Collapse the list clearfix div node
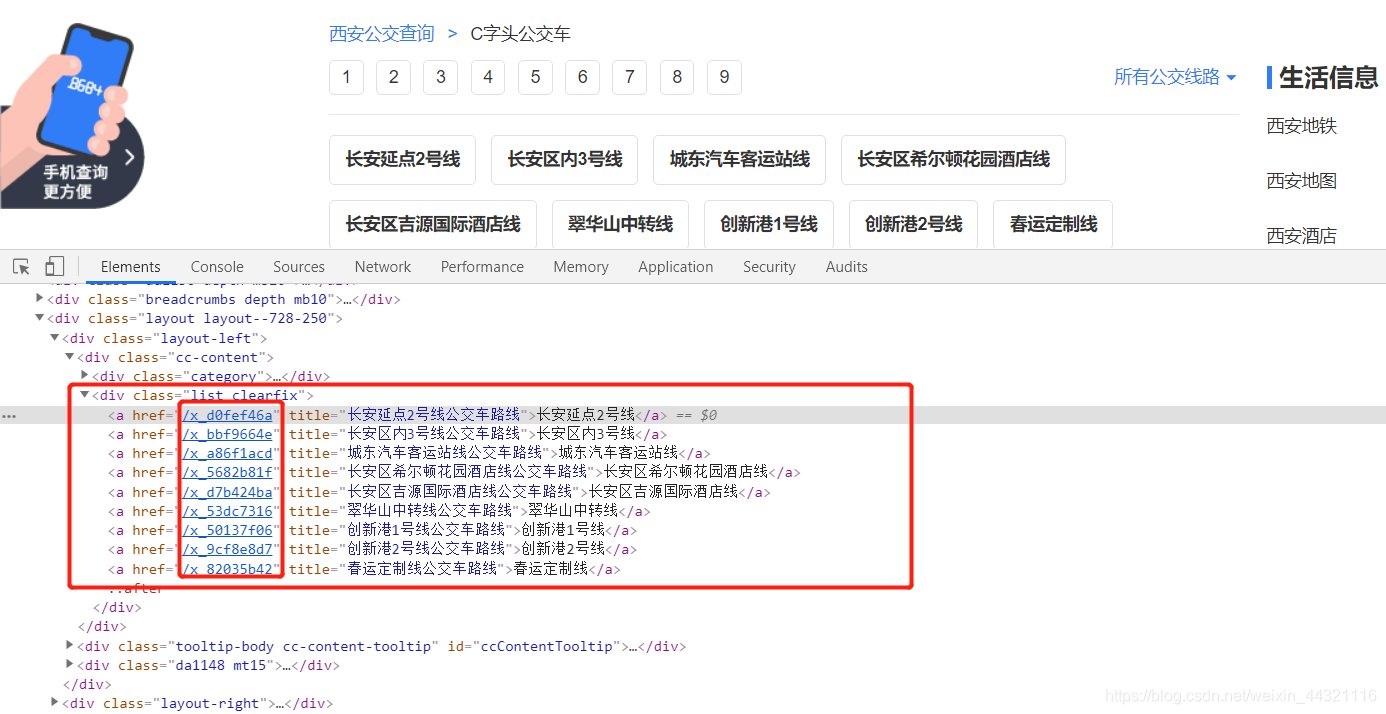 click(x=85, y=395)
